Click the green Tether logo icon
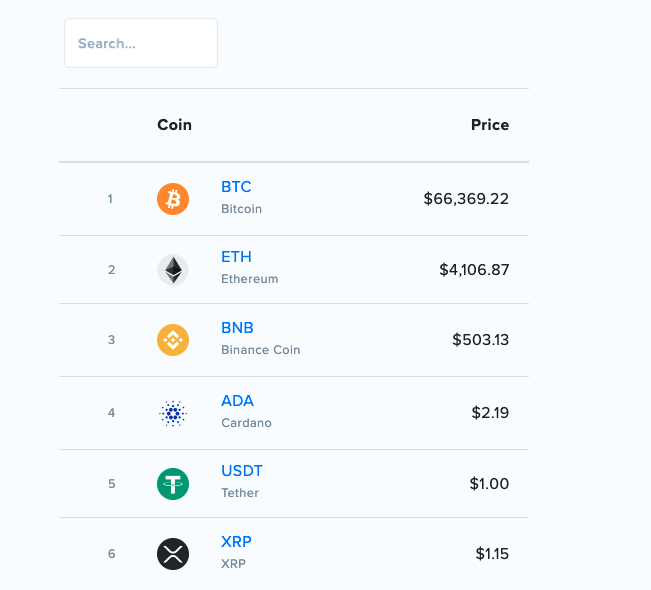Screen dimensions: 651x590 coord(173,484)
